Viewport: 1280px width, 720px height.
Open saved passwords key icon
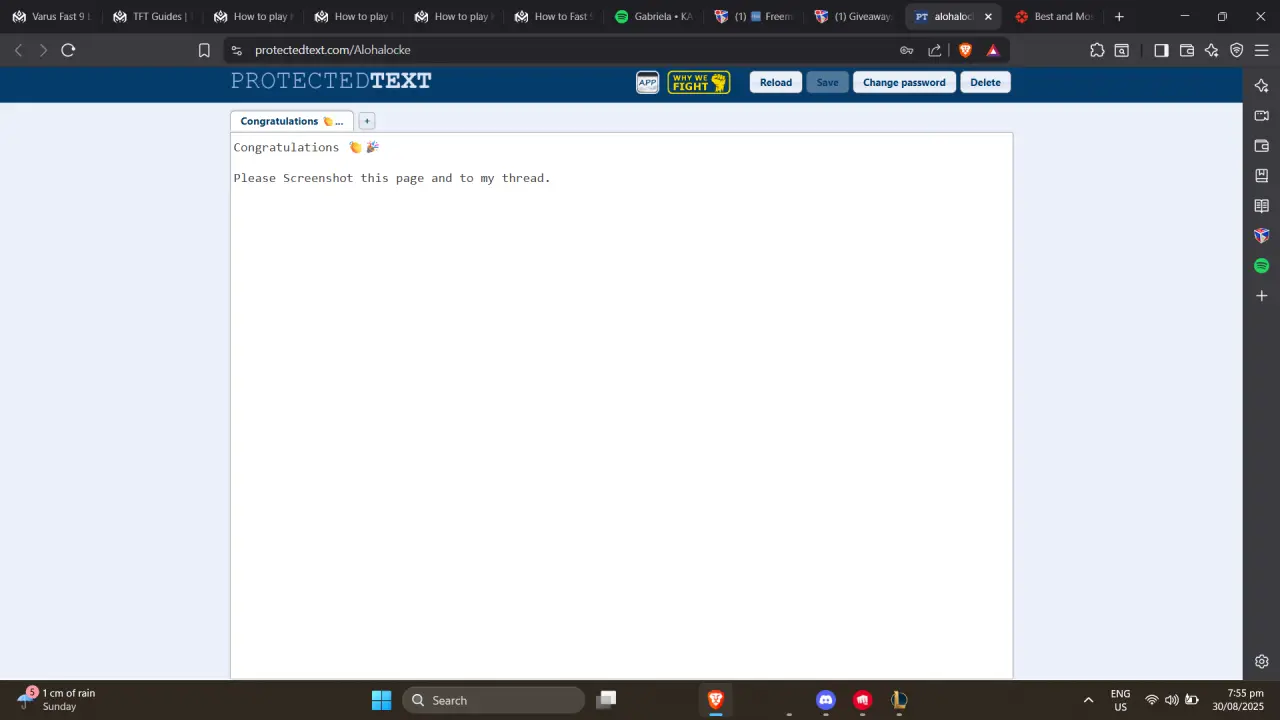pyautogui.click(x=906, y=50)
